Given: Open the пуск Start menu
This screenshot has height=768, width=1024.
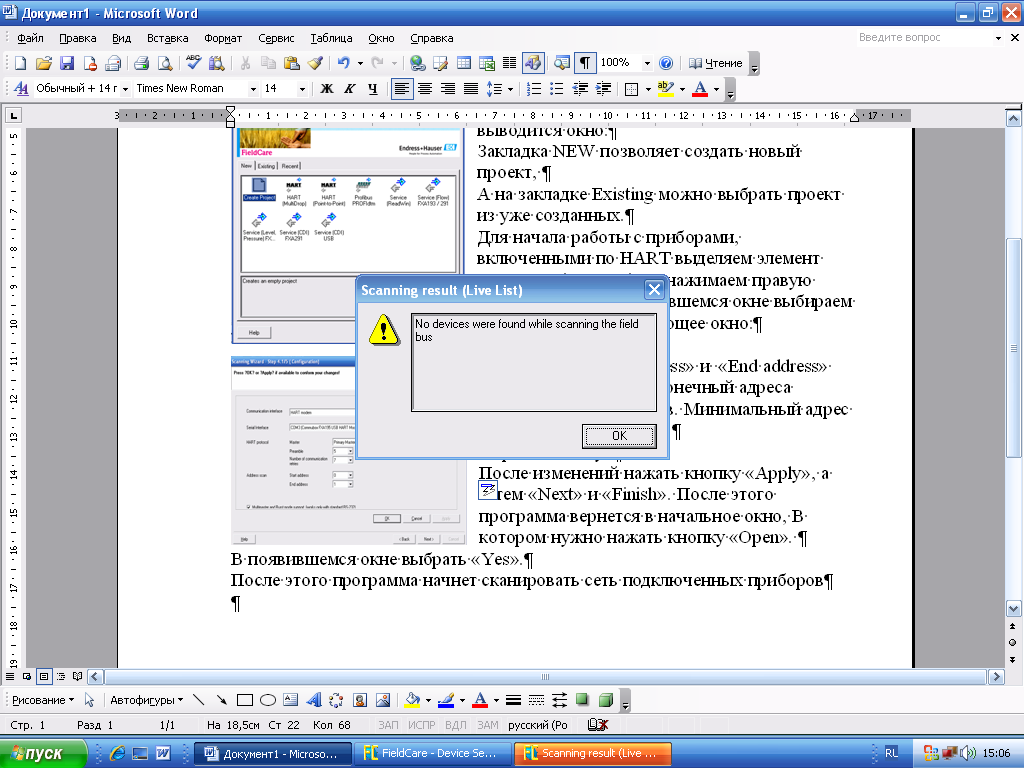Looking at the screenshot, I should tap(43, 754).
